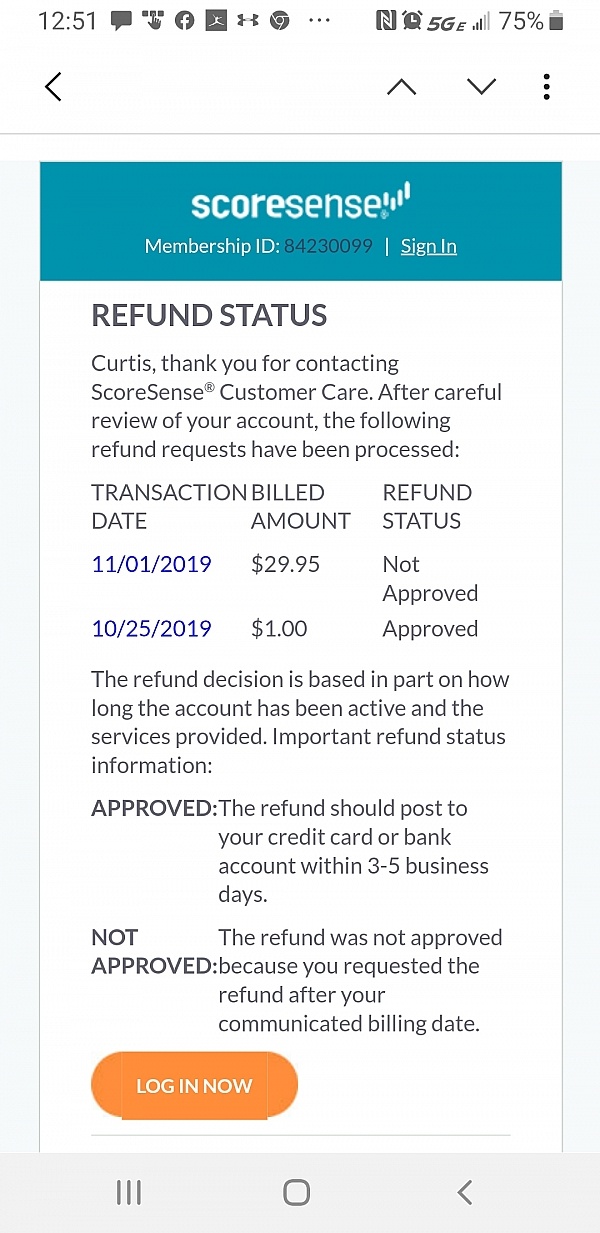Open recent apps from navigation bar

pyautogui.click(x=129, y=1192)
